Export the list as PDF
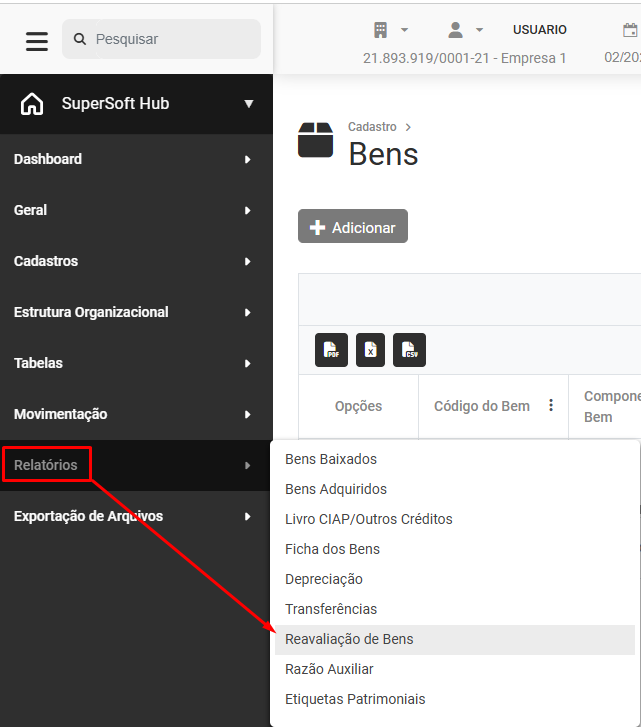Screen dimensions: 641x727 332,350
